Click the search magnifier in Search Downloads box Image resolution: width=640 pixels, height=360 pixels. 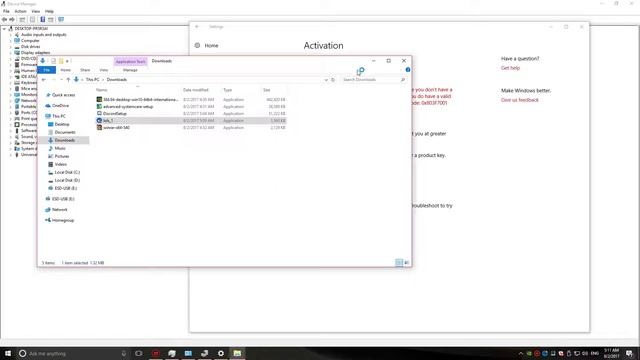403,80
